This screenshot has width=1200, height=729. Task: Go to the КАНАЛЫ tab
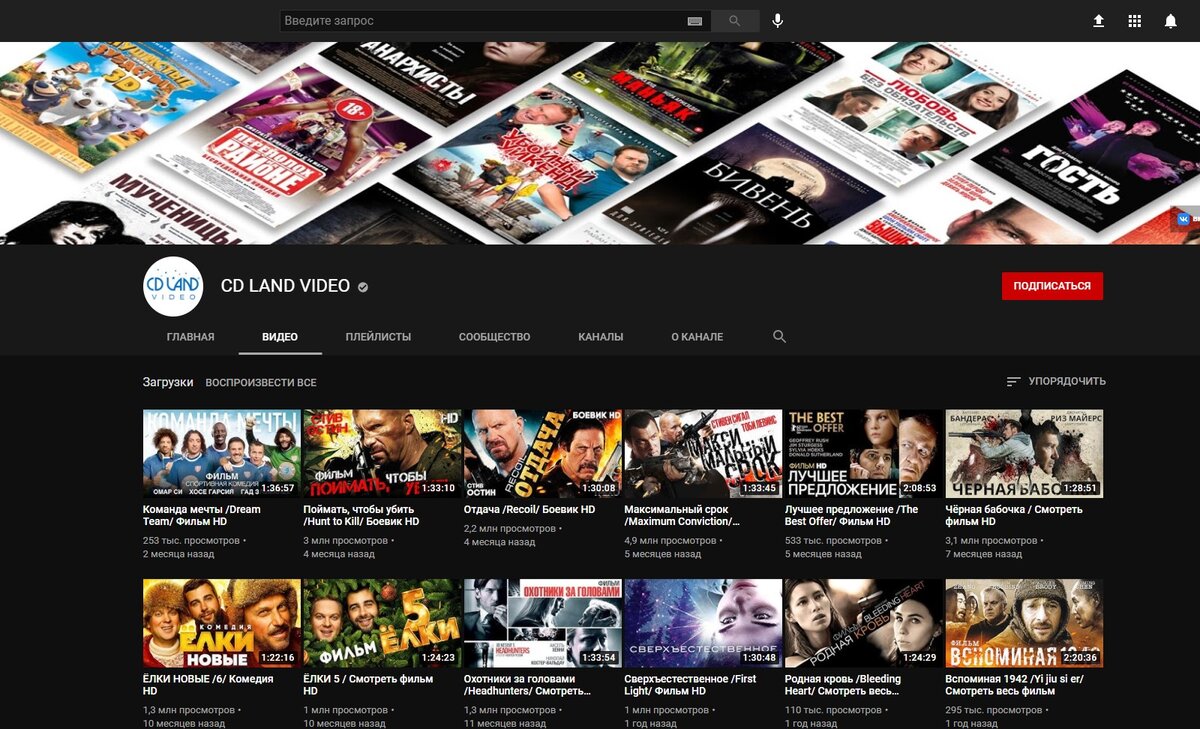click(x=601, y=337)
